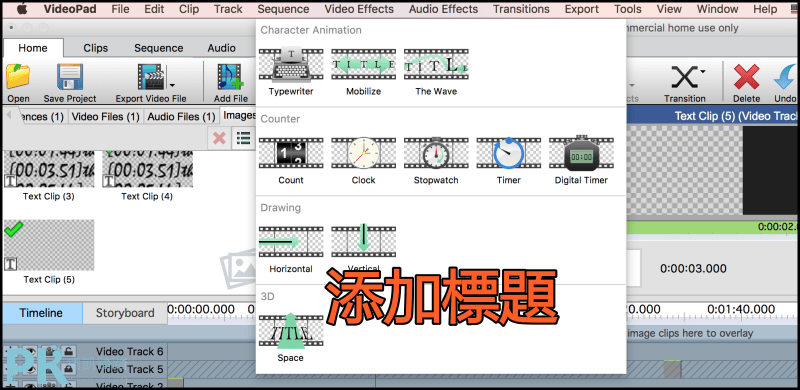The height and width of the screenshot is (390, 800).
Task: Switch to Timeline view
Action: tap(41, 313)
